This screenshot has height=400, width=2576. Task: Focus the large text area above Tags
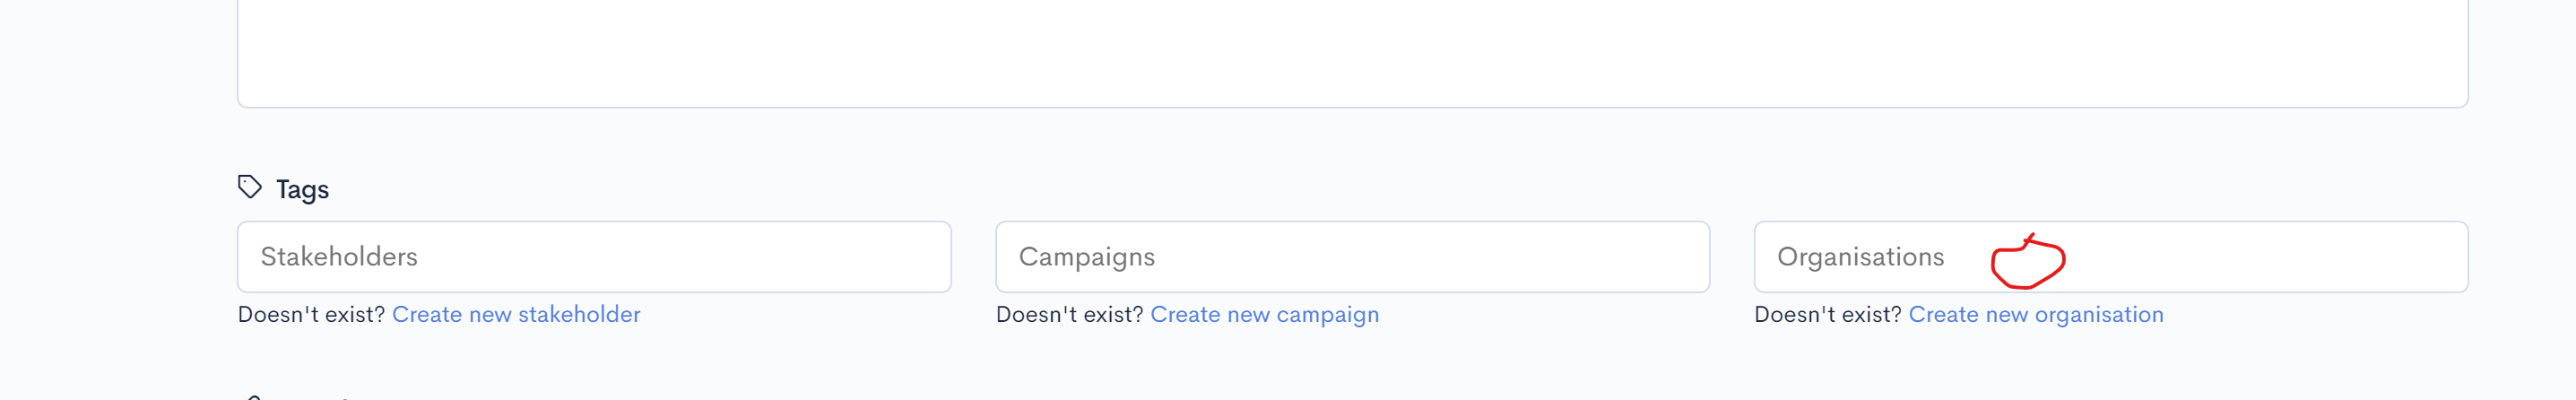(x=1351, y=50)
